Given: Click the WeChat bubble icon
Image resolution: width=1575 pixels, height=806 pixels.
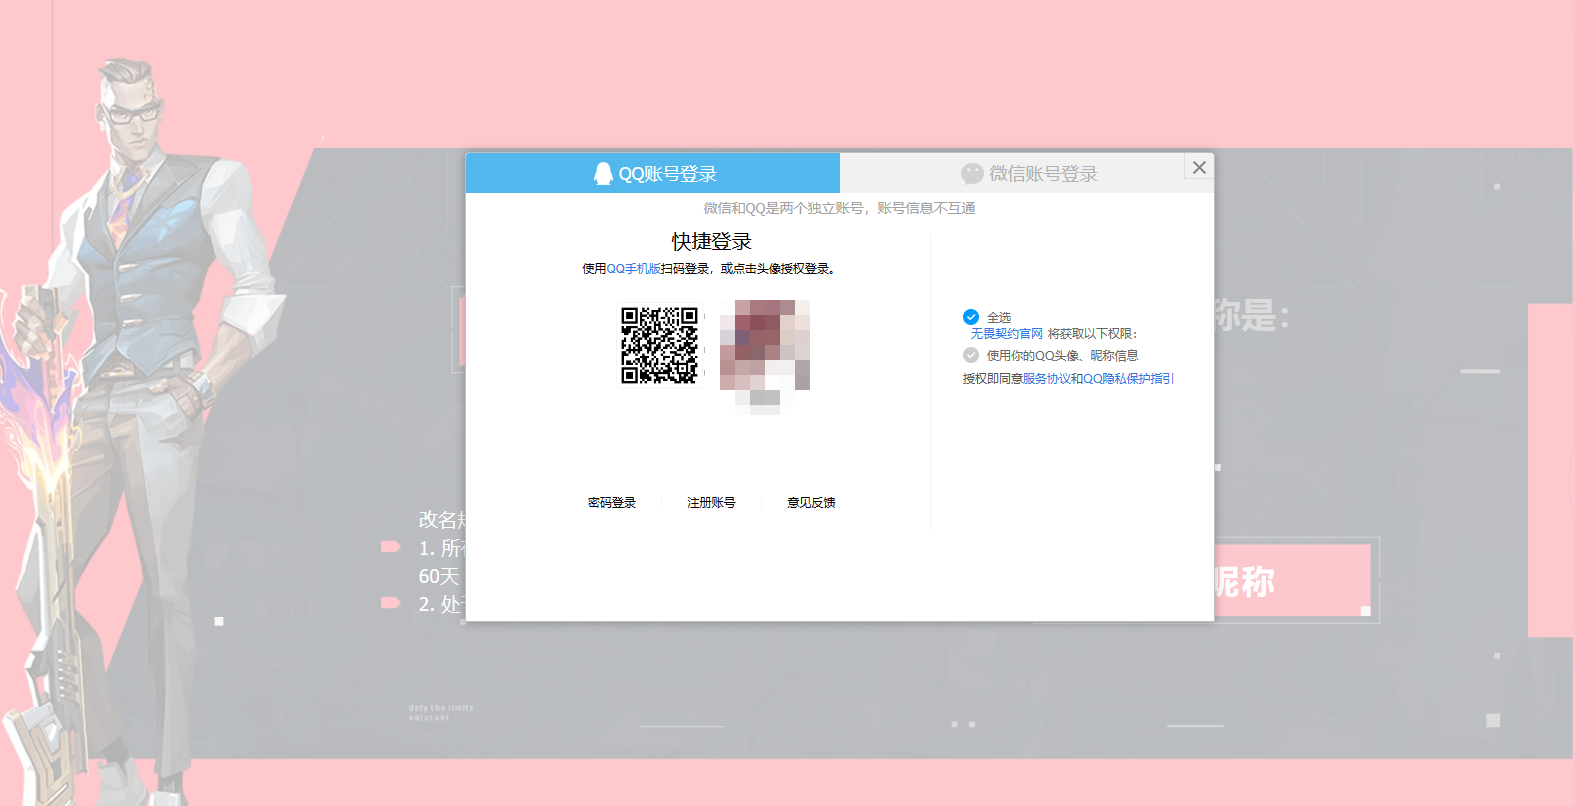Looking at the screenshot, I should 972,174.
